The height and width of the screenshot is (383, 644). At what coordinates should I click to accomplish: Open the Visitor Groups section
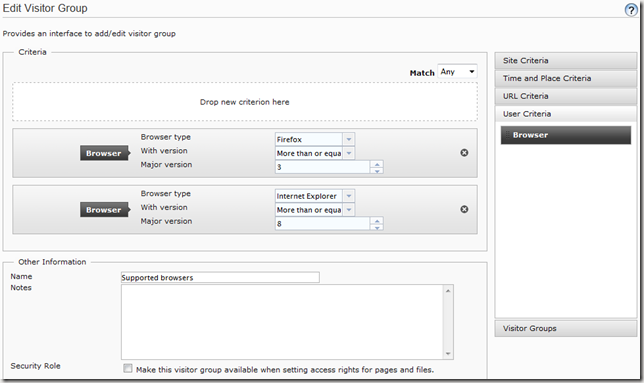click(x=566, y=328)
